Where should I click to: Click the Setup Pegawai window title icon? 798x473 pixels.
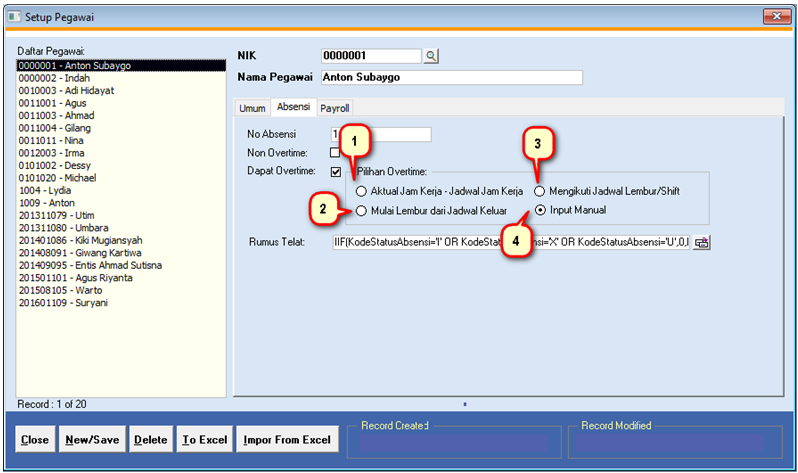[x=12, y=15]
